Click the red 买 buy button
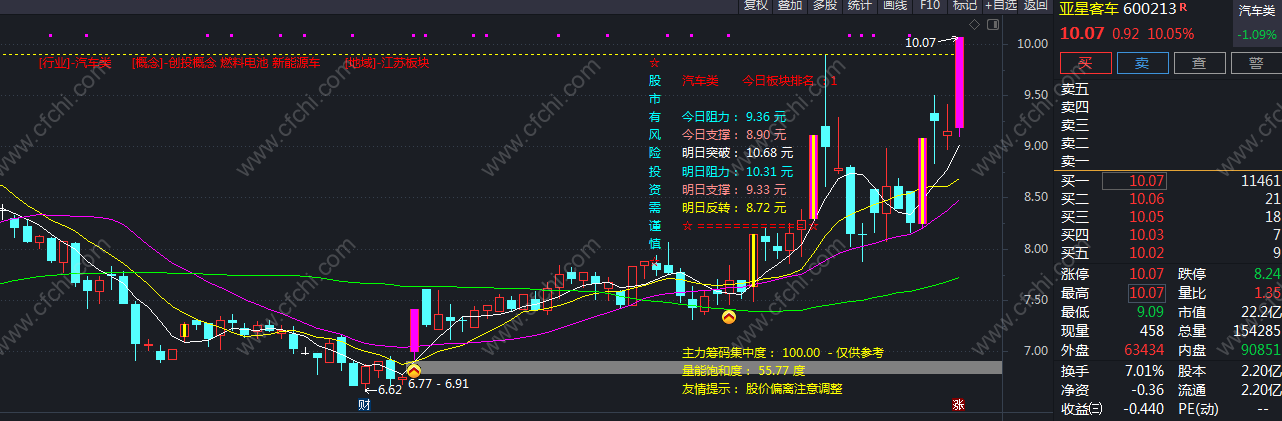The height and width of the screenshot is (421, 1282). (1086, 63)
